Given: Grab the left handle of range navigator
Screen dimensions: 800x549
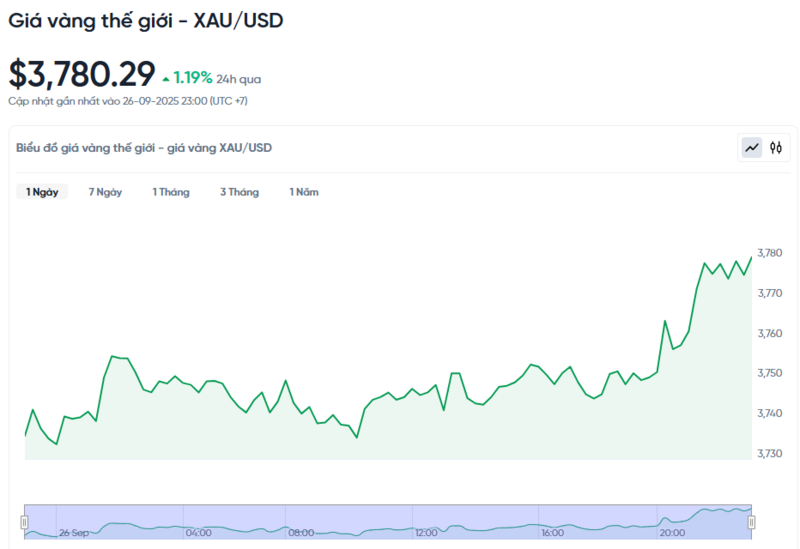Looking at the screenshot, I should 25,521.
